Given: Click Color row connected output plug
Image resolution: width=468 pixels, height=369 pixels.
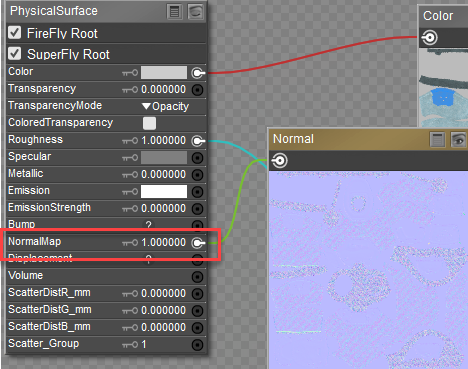Looking at the screenshot, I should (x=198, y=73).
